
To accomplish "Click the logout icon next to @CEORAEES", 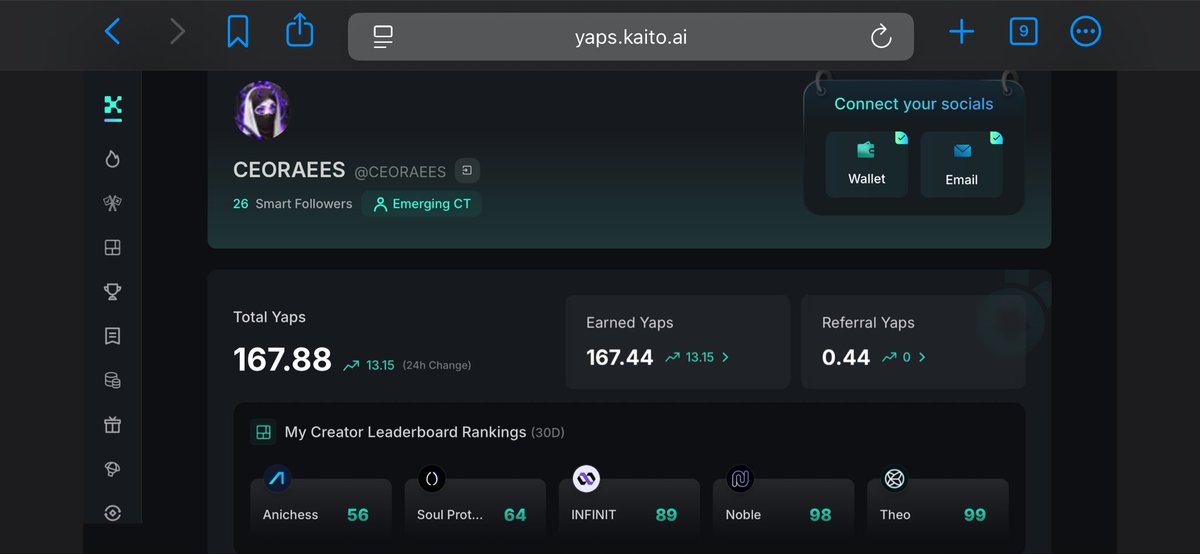I will click(x=467, y=171).
